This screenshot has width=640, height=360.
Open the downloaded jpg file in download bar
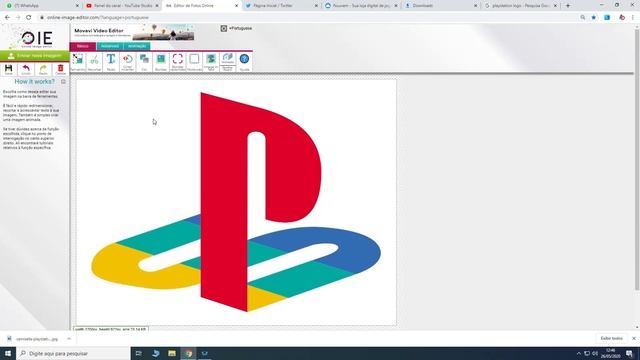click(x=33, y=339)
